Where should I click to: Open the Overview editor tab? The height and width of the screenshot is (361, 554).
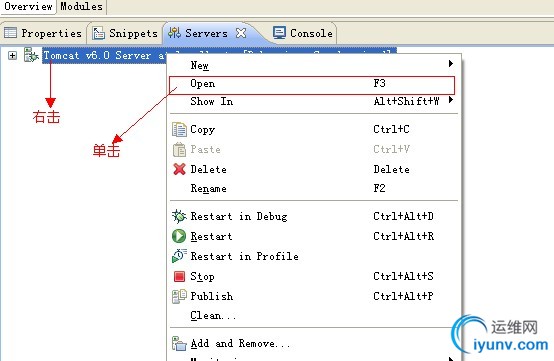[28, 6]
